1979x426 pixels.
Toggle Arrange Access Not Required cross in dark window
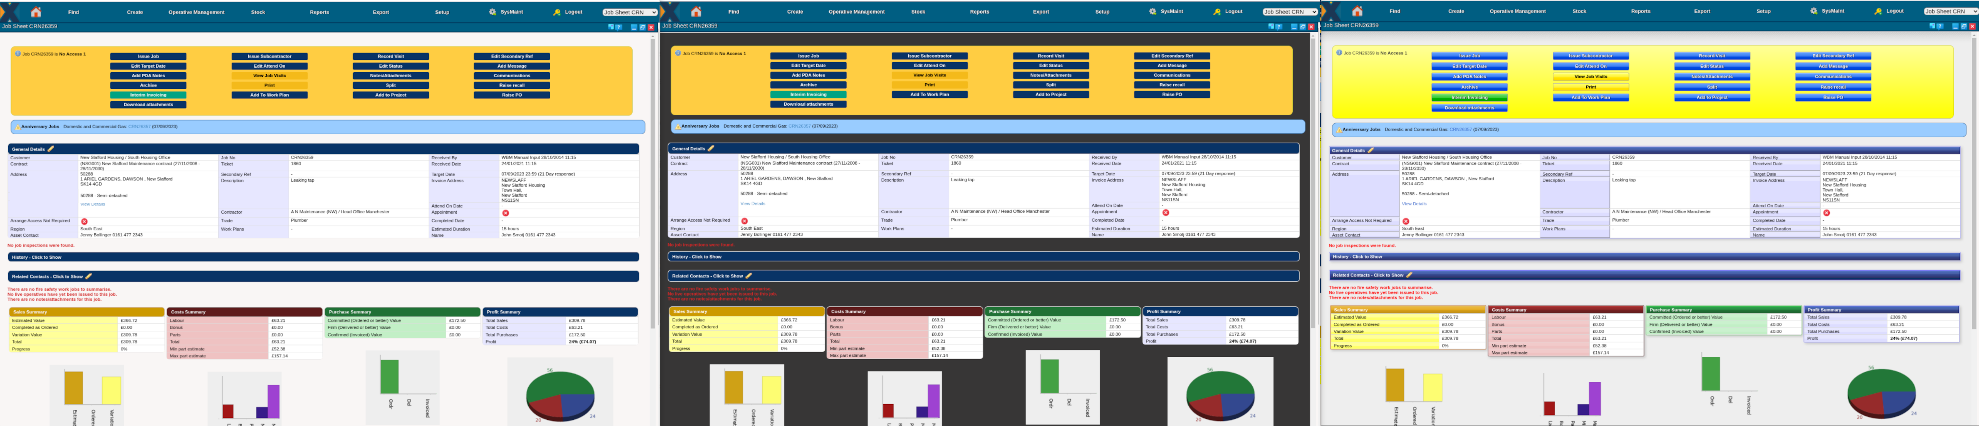(x=744, y=220)
